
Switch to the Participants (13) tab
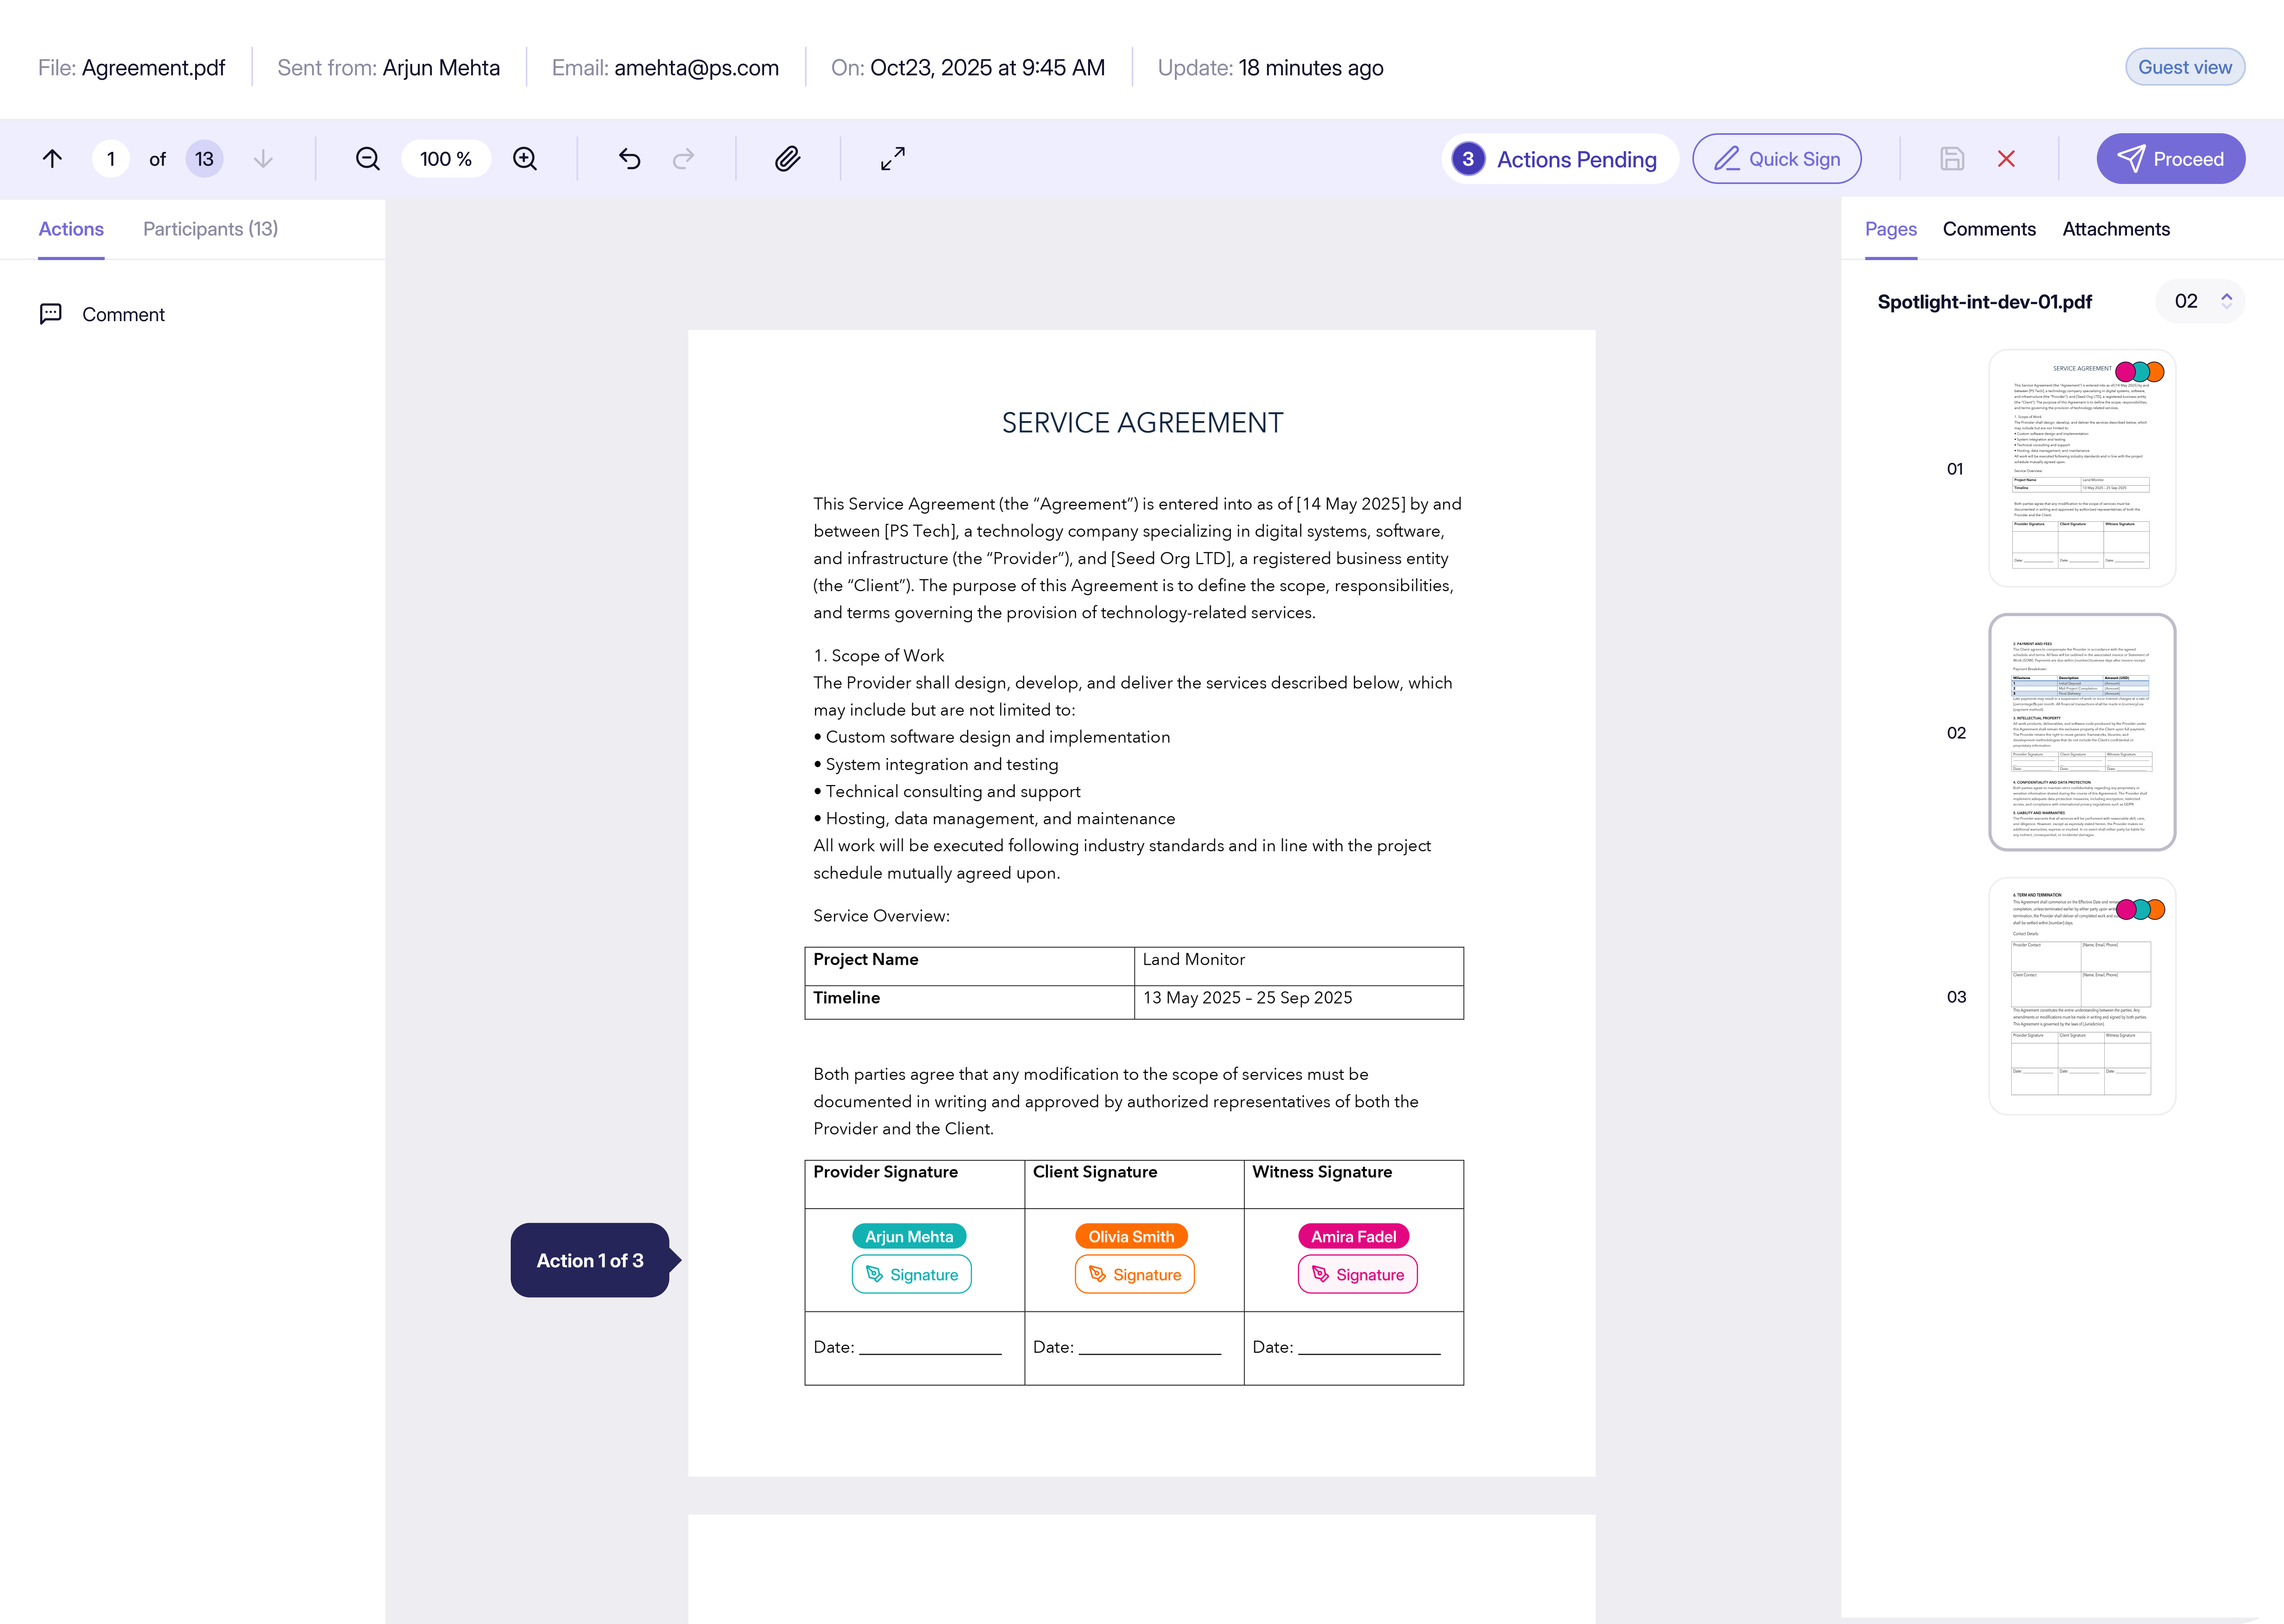click(210, 229)
